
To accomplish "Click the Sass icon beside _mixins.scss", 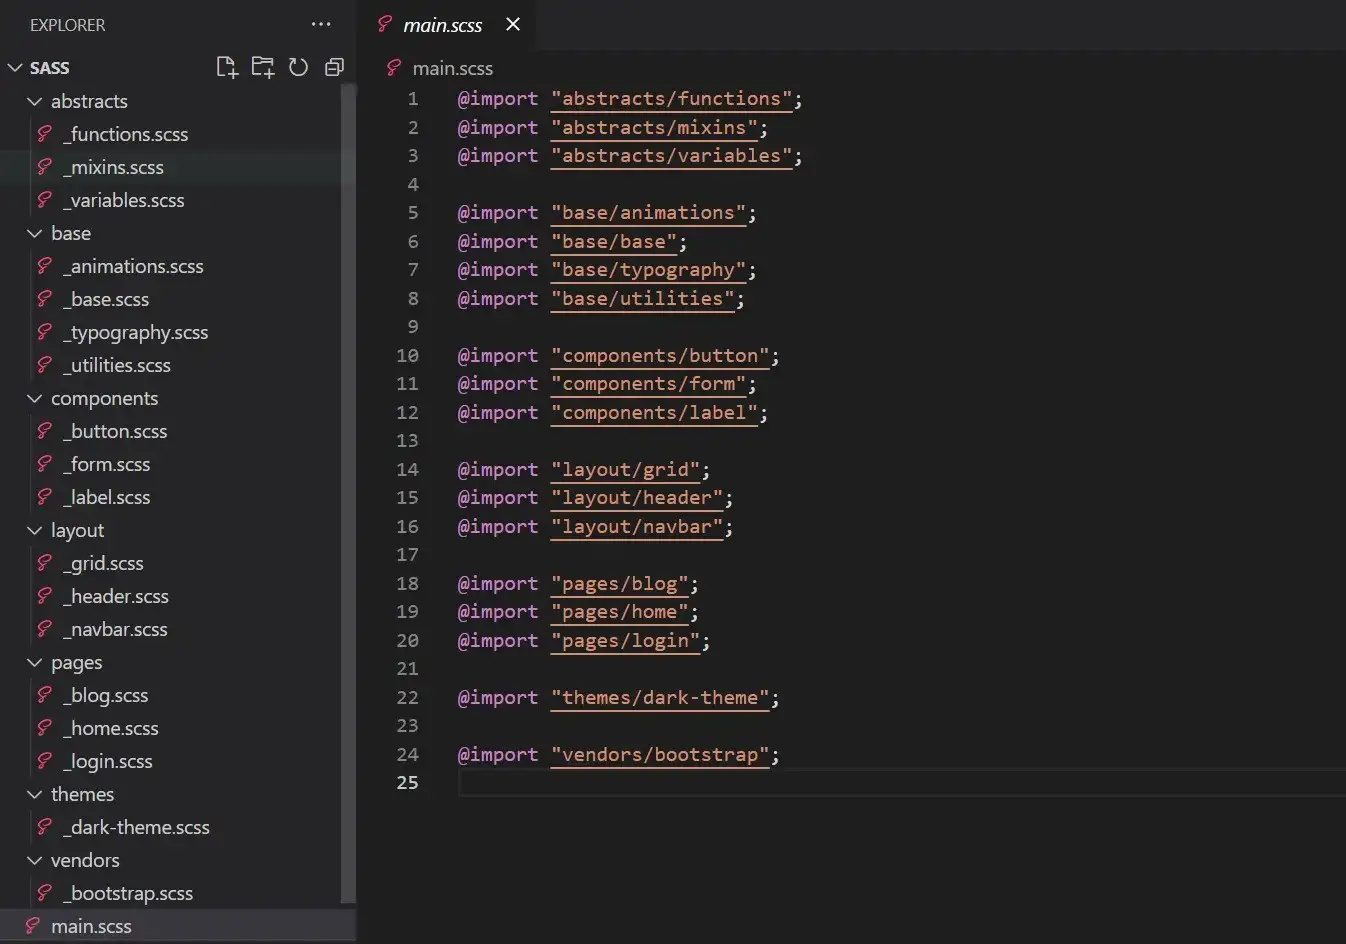I will coord(45,167).
